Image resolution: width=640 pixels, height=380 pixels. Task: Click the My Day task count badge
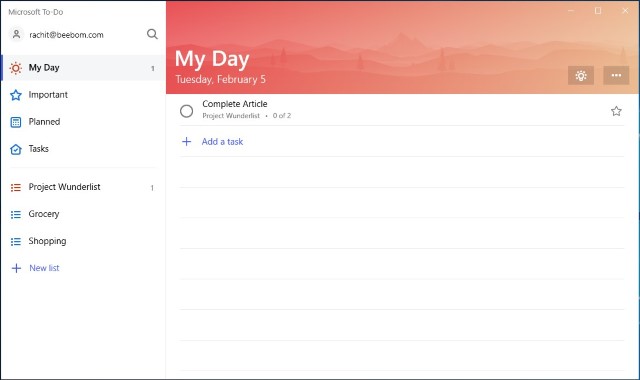(153, 69)
